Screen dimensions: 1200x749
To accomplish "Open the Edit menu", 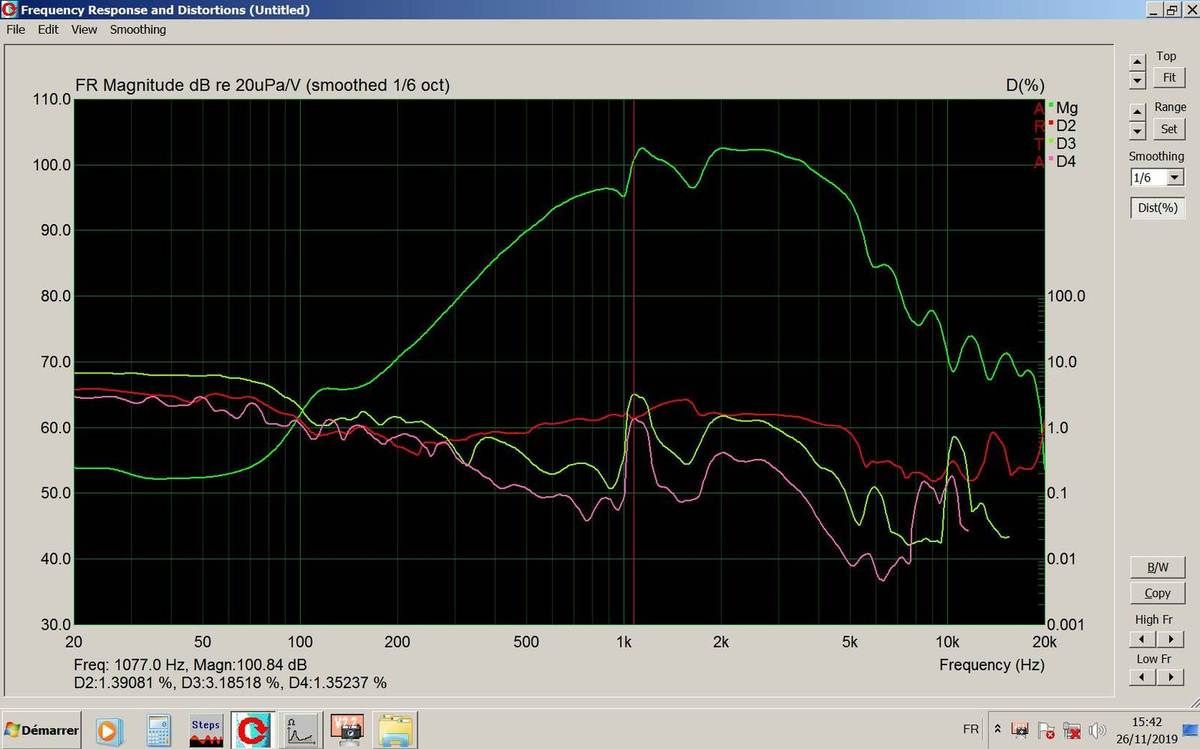I will click(48, 30).
